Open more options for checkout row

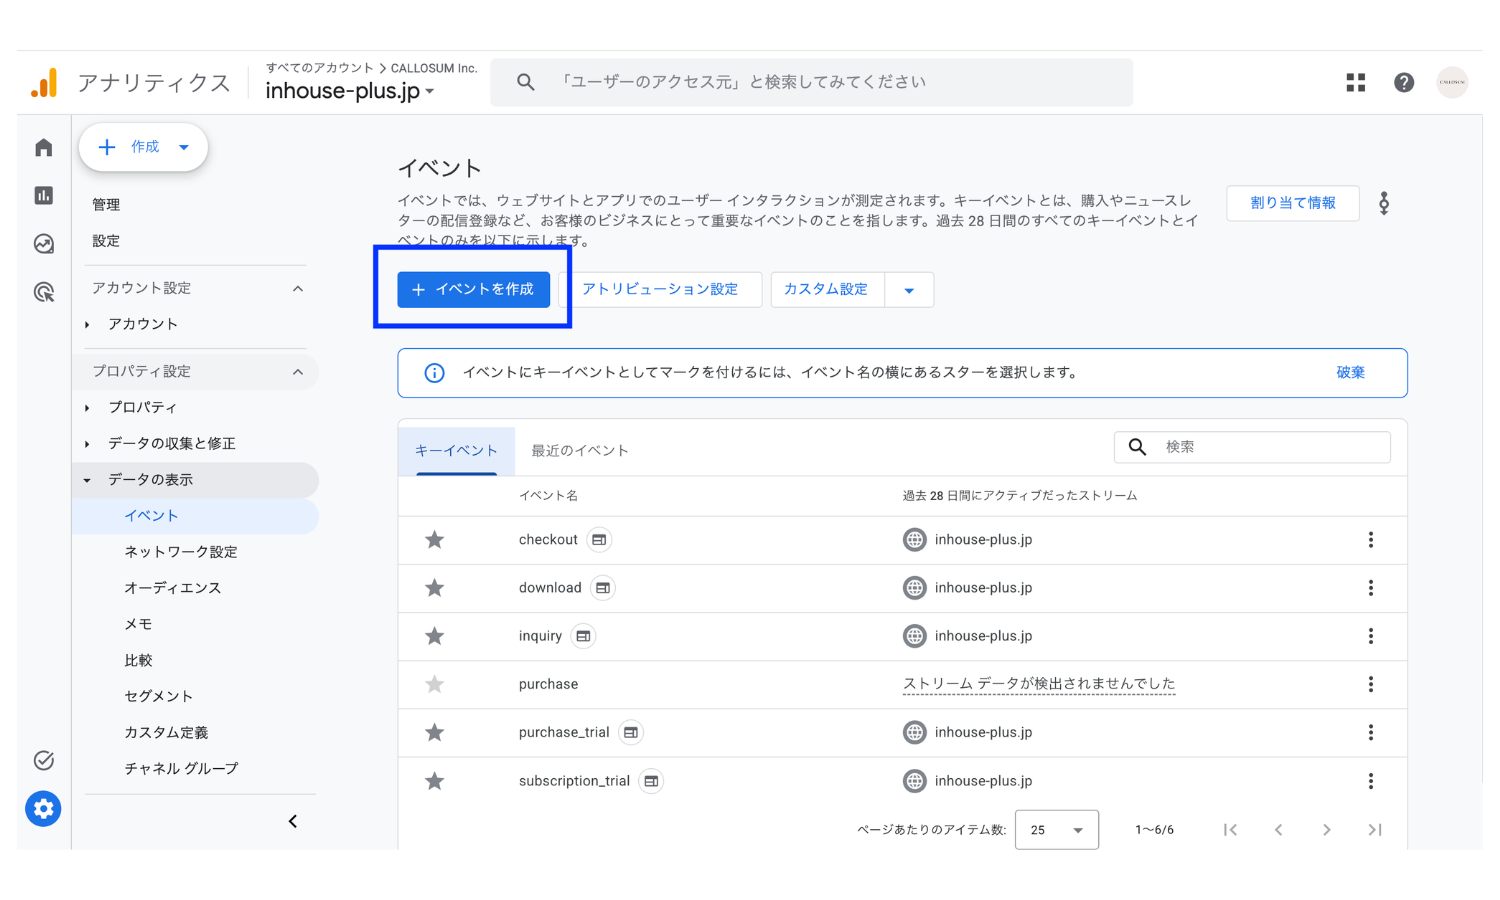[x=1370, y=540]
